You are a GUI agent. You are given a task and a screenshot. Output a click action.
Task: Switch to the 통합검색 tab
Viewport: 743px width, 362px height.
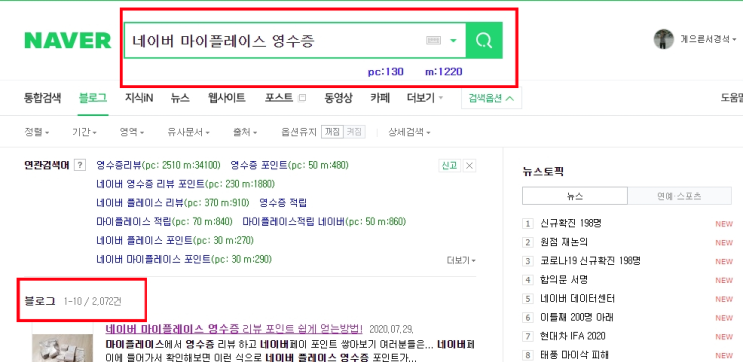[42, 98]
